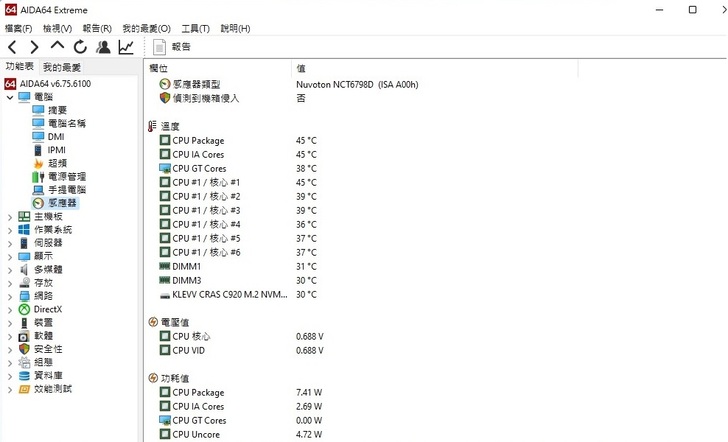Viewport: 728px width, 442px height.
Task: Click the 作業系統 Windows icon
Action: pos(24,229)
